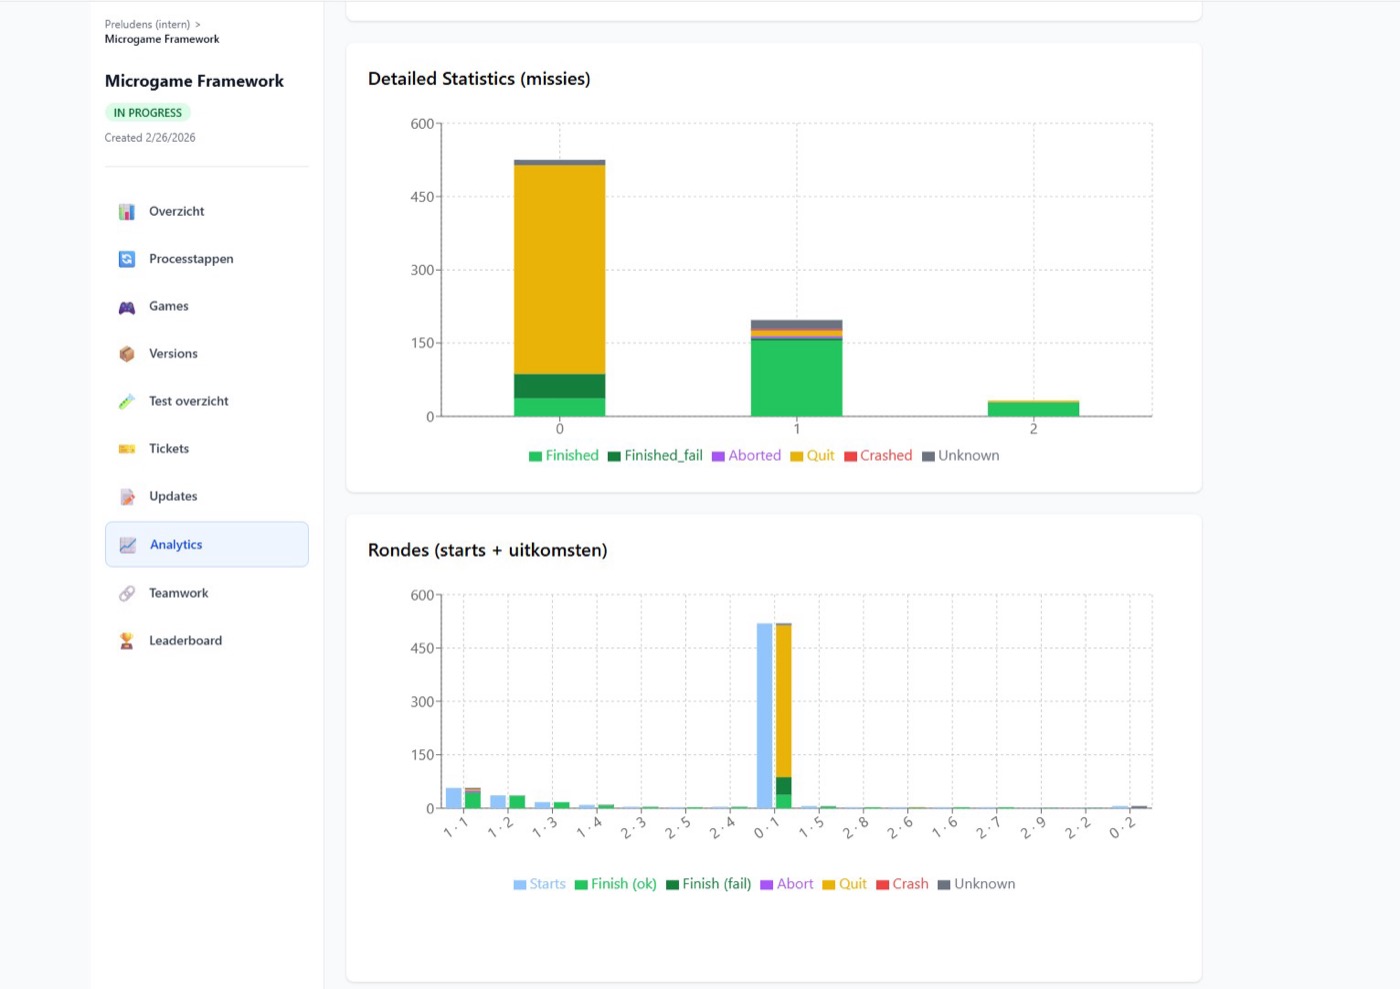The width and height of the screenshot is (1400, 989).
Task: Toggle Finish (ok) legend entry
Action: coord(616,884)
